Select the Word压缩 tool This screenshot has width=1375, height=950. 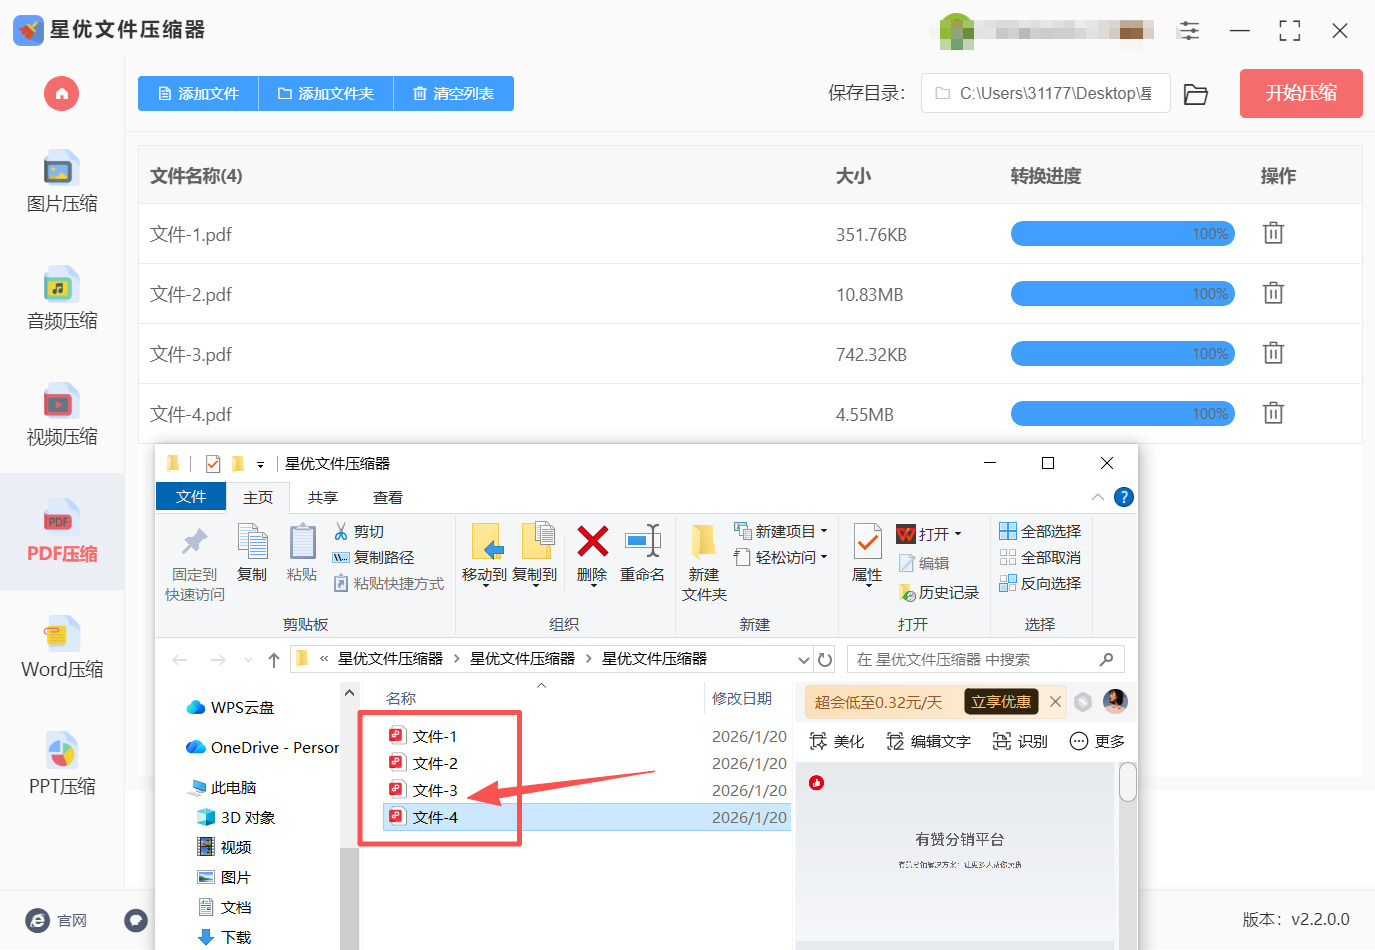click(62, 649)
